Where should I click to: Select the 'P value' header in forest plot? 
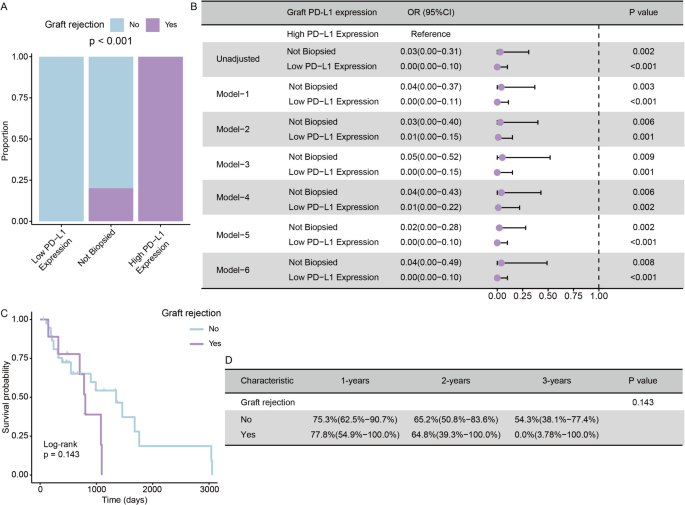[x=641, y=12]
